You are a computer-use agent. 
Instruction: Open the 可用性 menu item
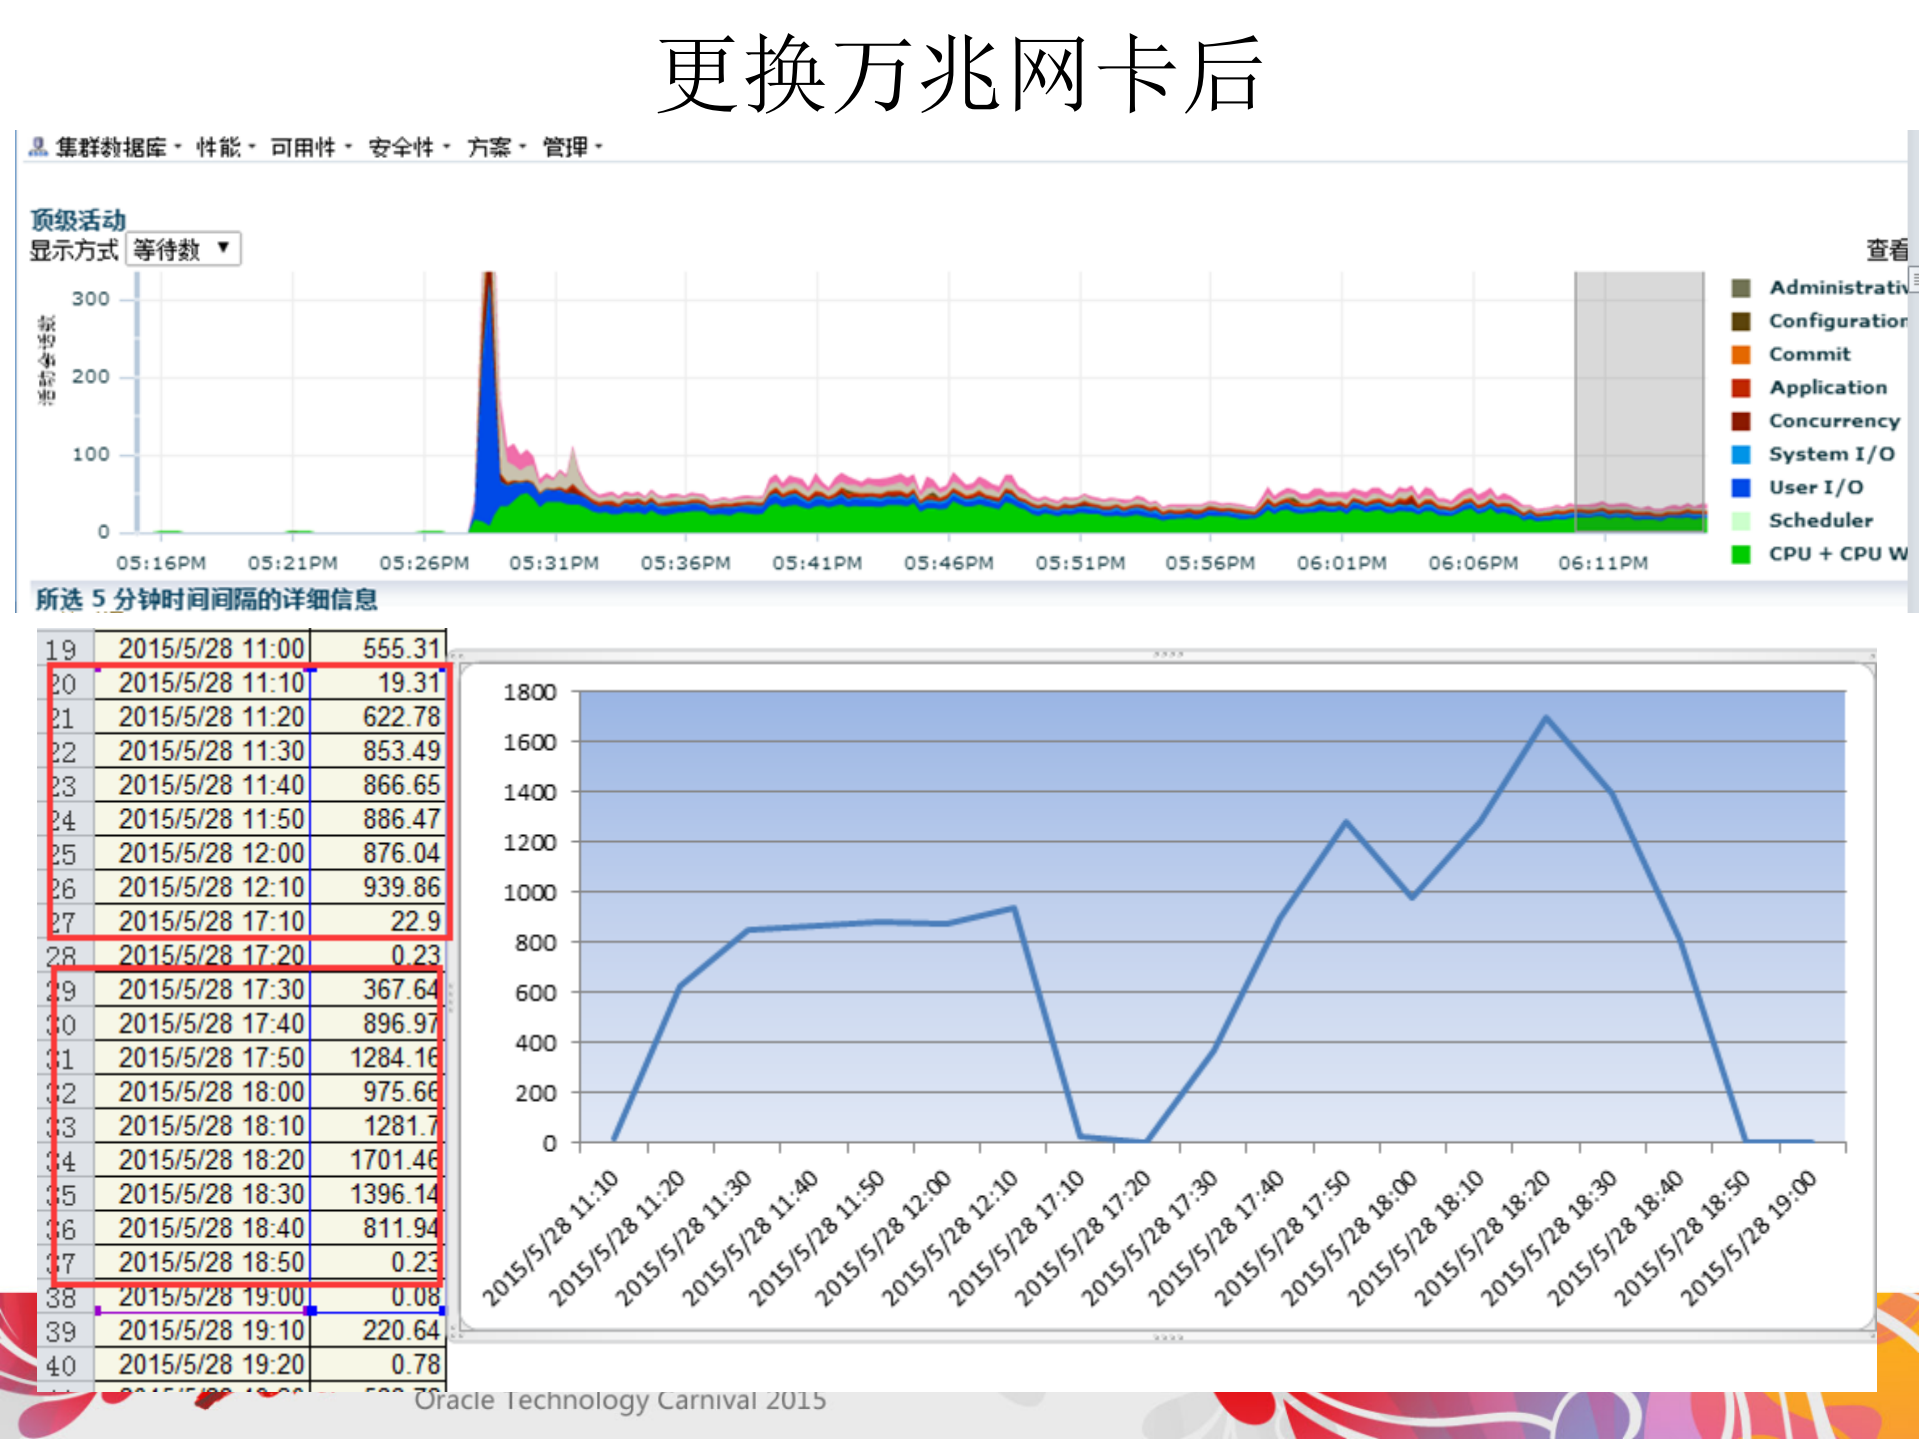click(x=305, y=146)
